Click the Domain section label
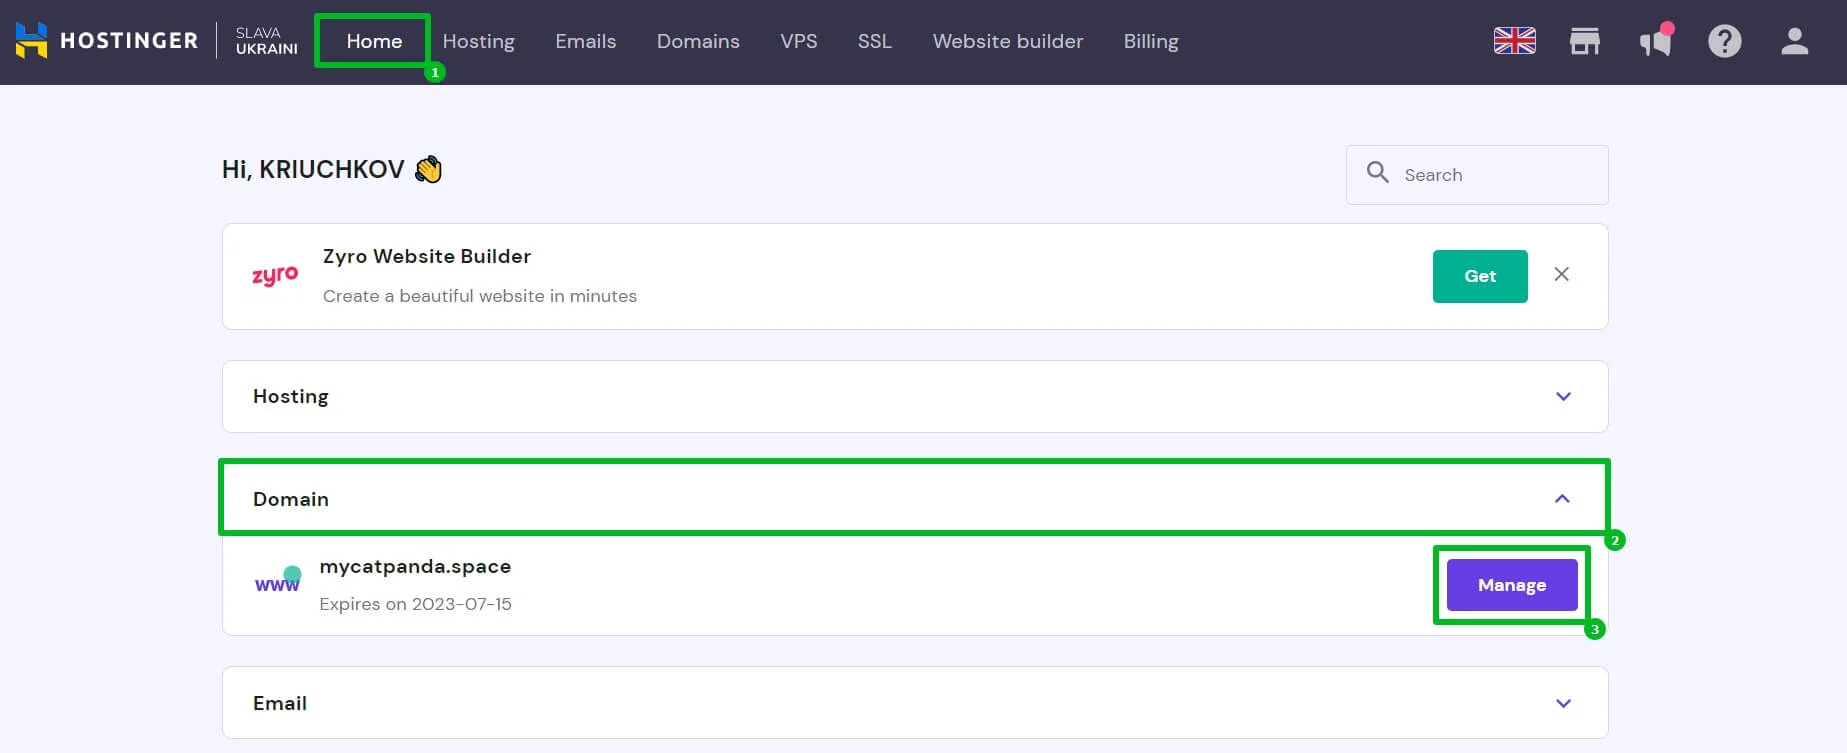Viewport: 1847px width, 753px height. coord(290,499)
